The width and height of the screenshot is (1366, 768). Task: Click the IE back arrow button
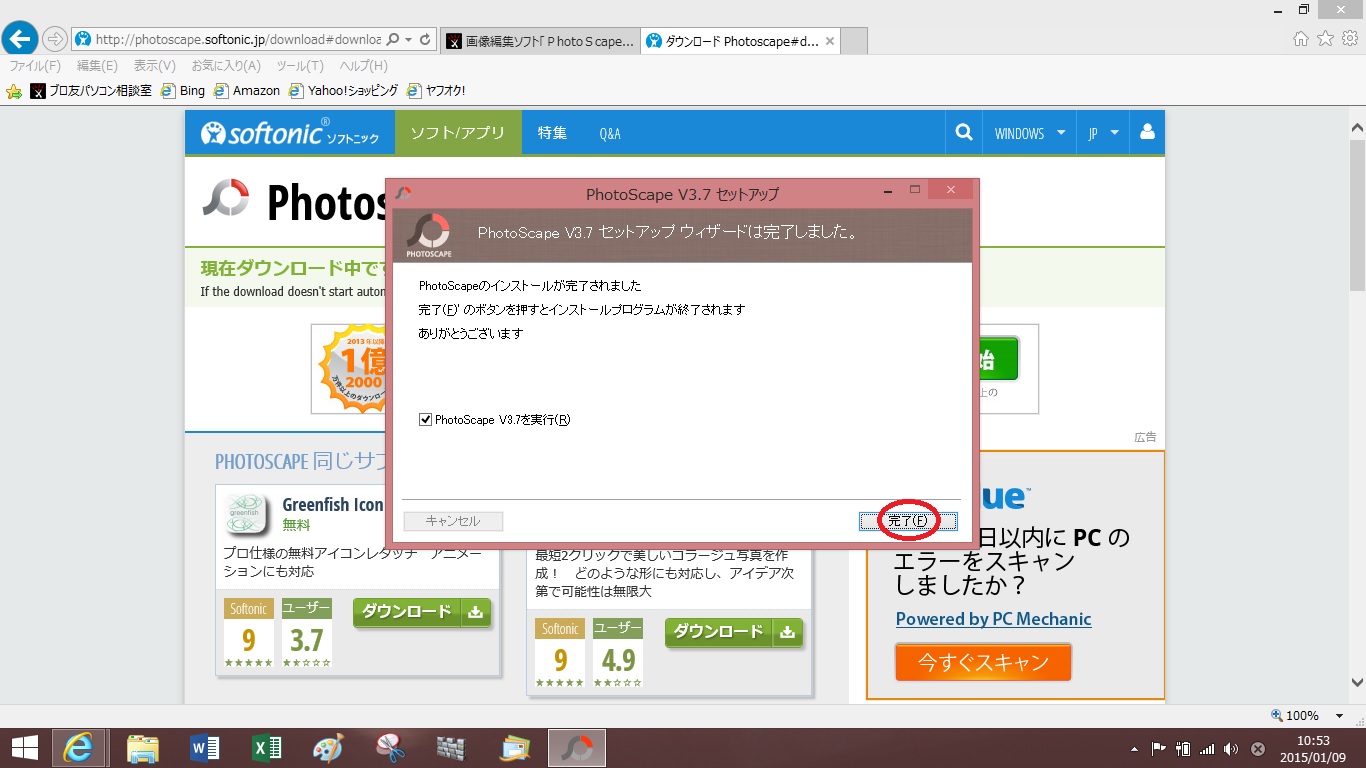point(20,39)
